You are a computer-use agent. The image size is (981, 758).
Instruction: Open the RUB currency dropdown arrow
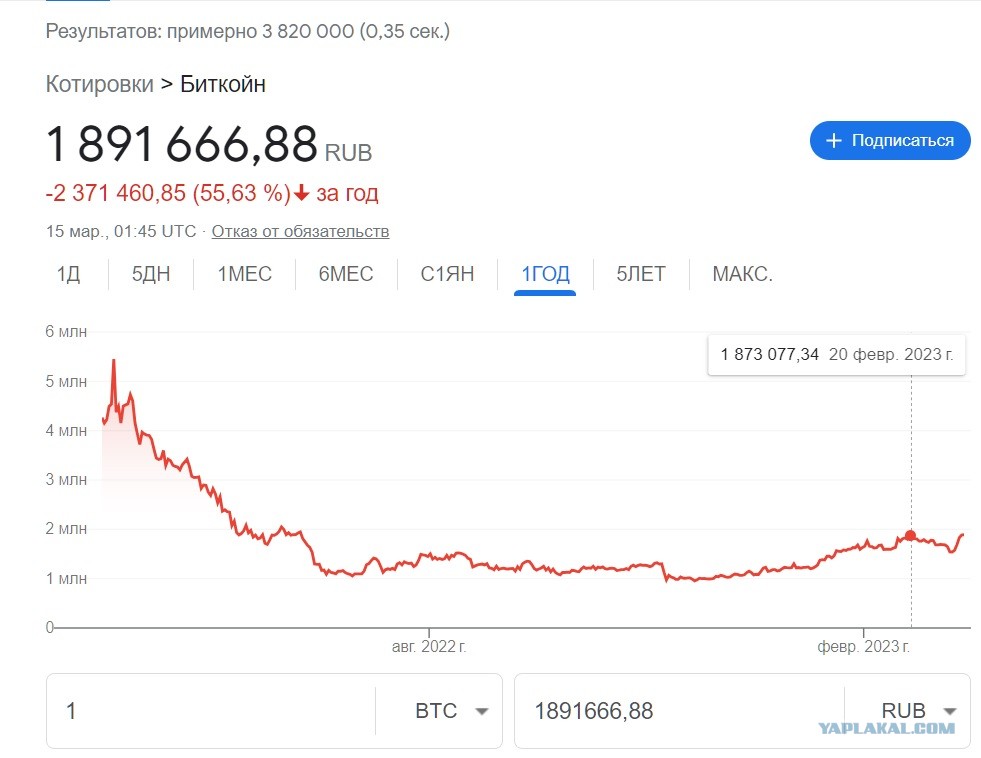pos(950,711)
